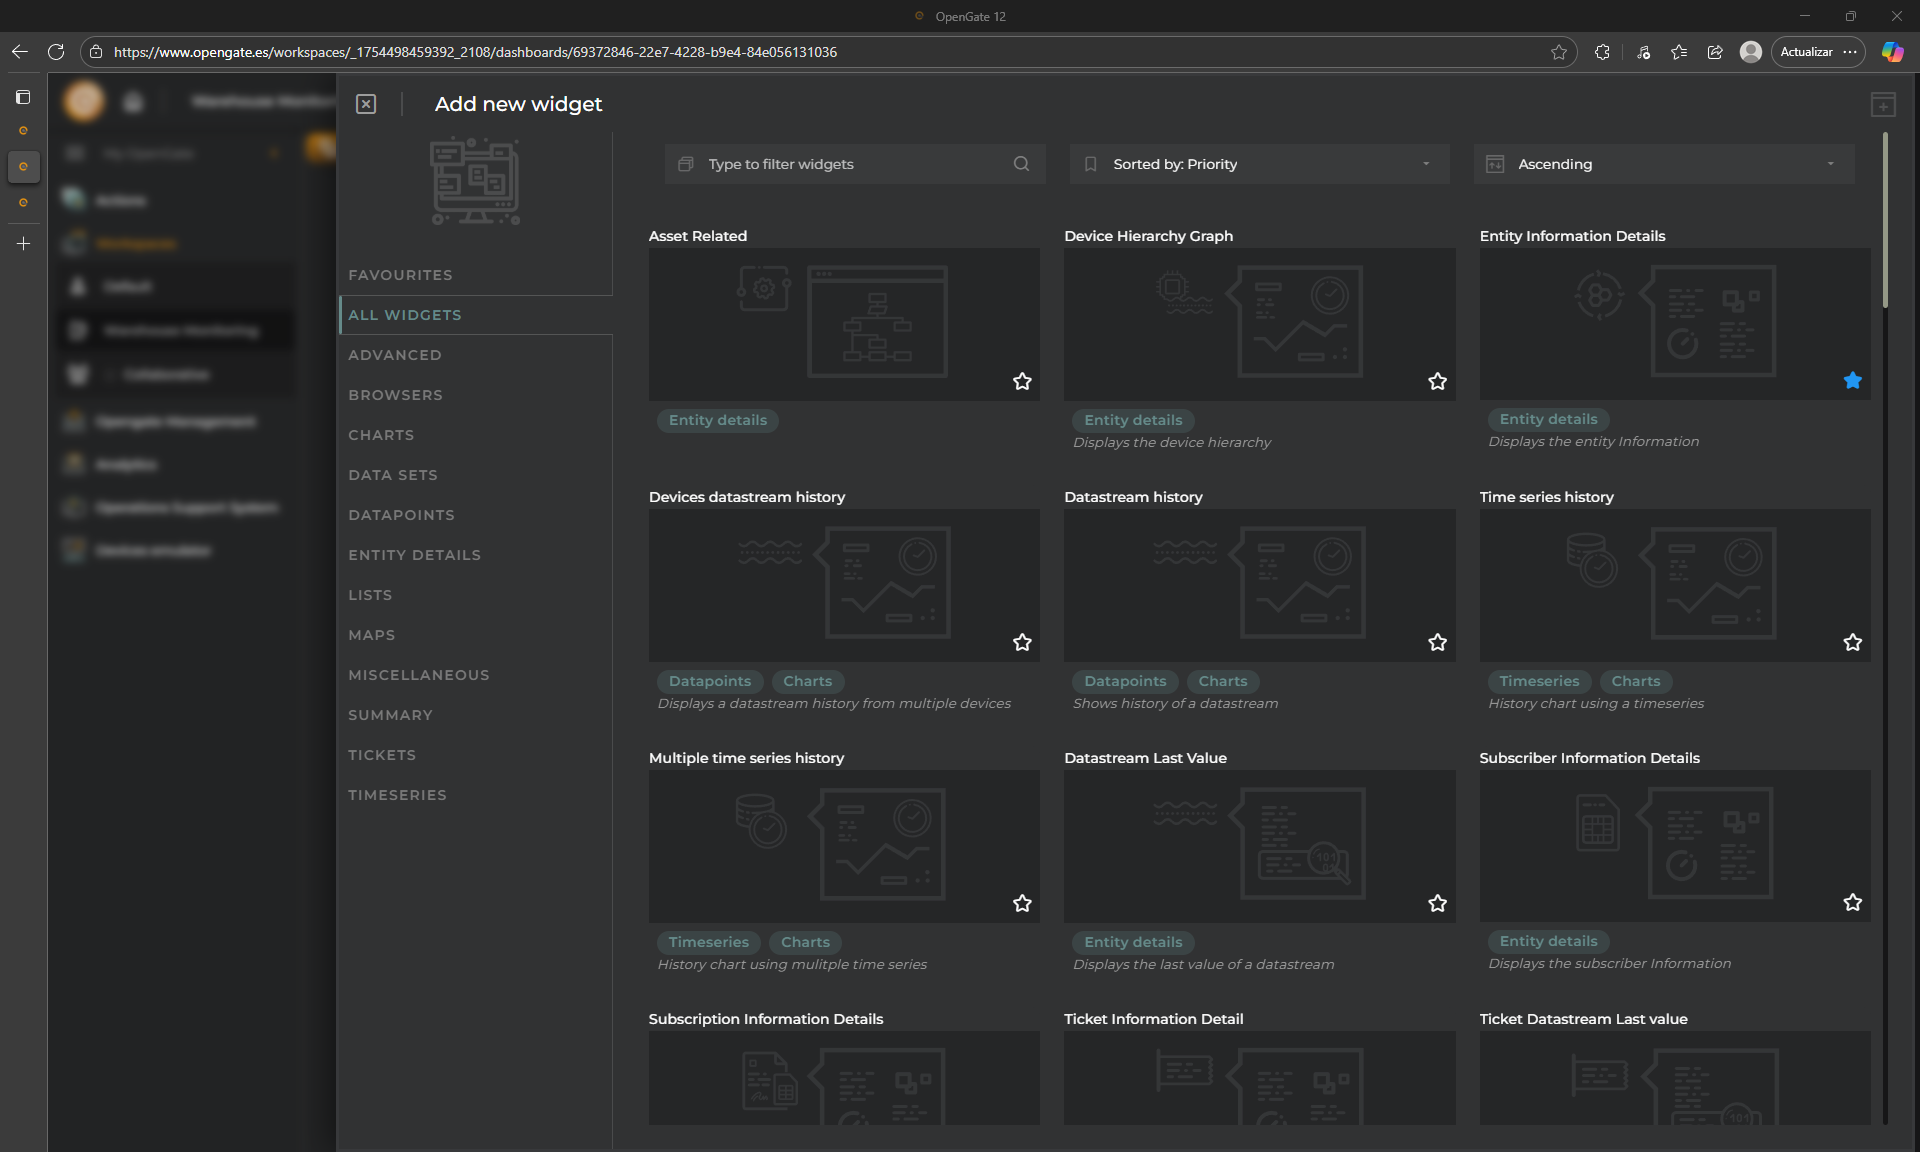Click browser refresh icon

click(x=56, y=52)
